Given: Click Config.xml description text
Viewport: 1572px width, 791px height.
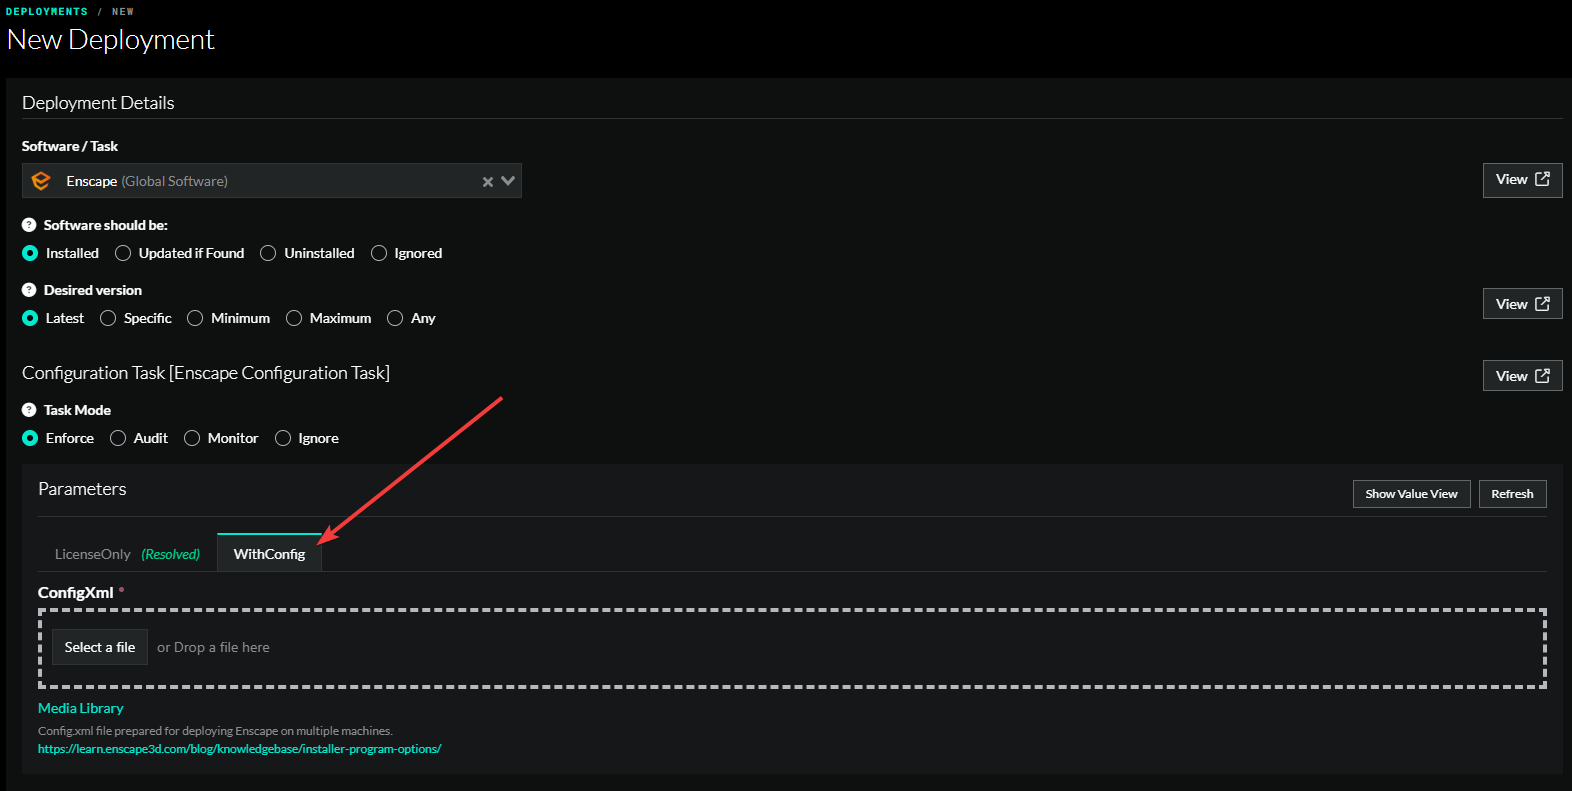Looking at the screenshot, I should [215, 731].
